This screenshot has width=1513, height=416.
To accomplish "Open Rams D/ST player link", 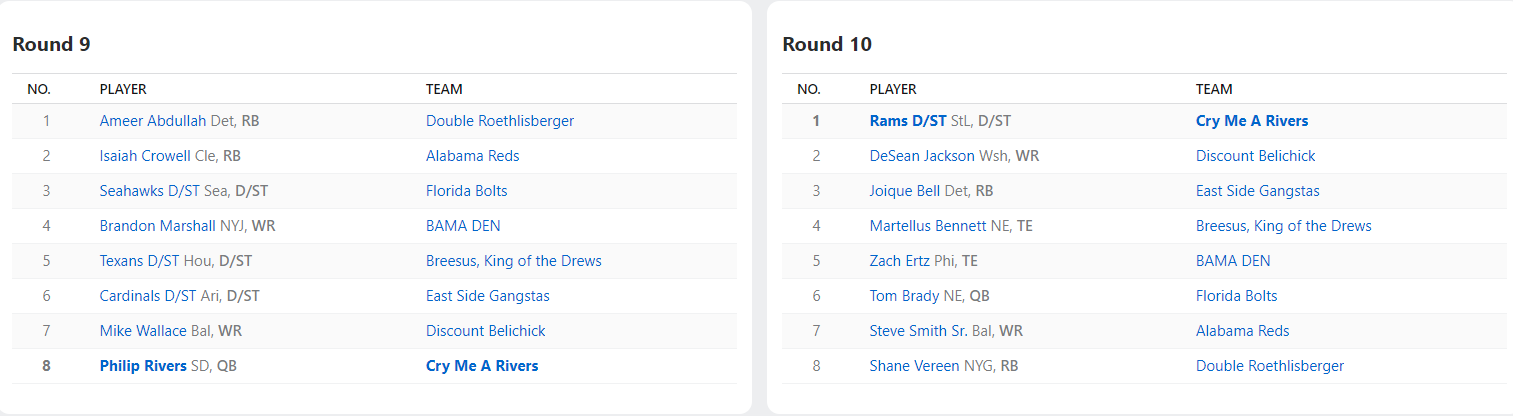I will click(x=908, y=121).
